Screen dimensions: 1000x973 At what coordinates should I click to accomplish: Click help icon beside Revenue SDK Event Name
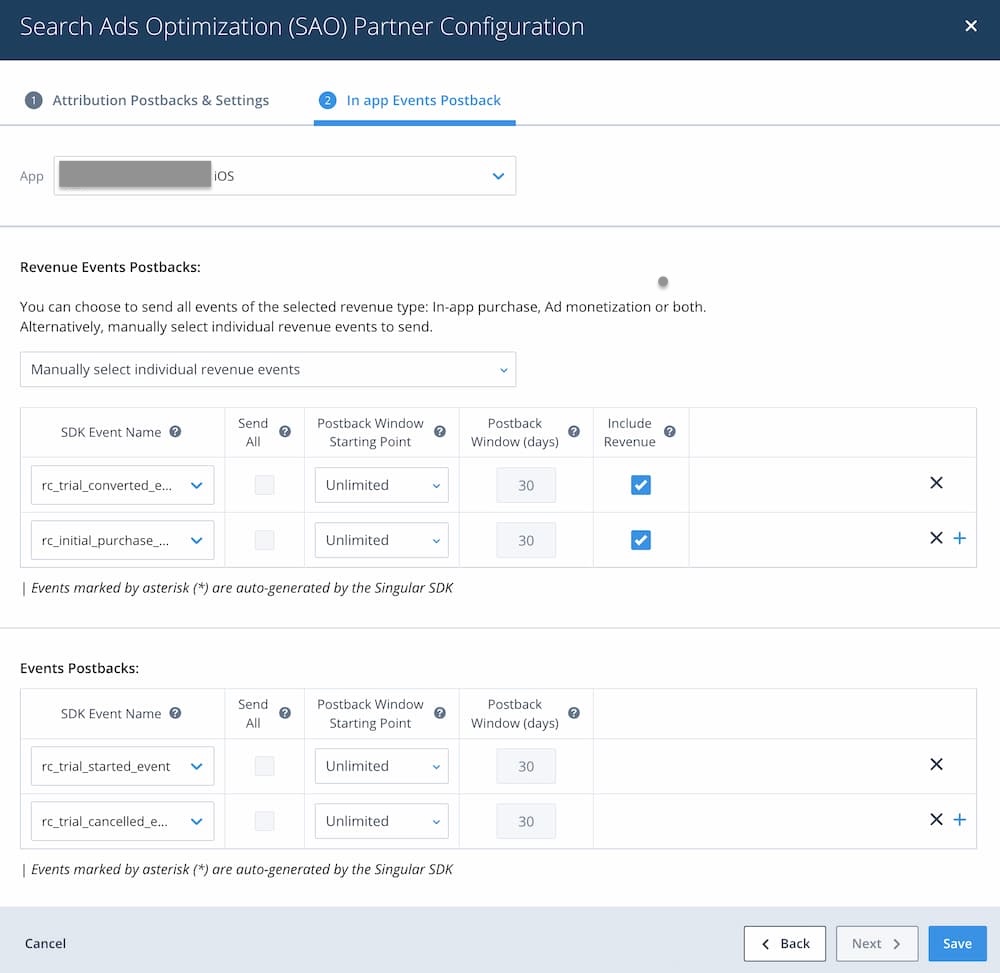tap(175, 432)
